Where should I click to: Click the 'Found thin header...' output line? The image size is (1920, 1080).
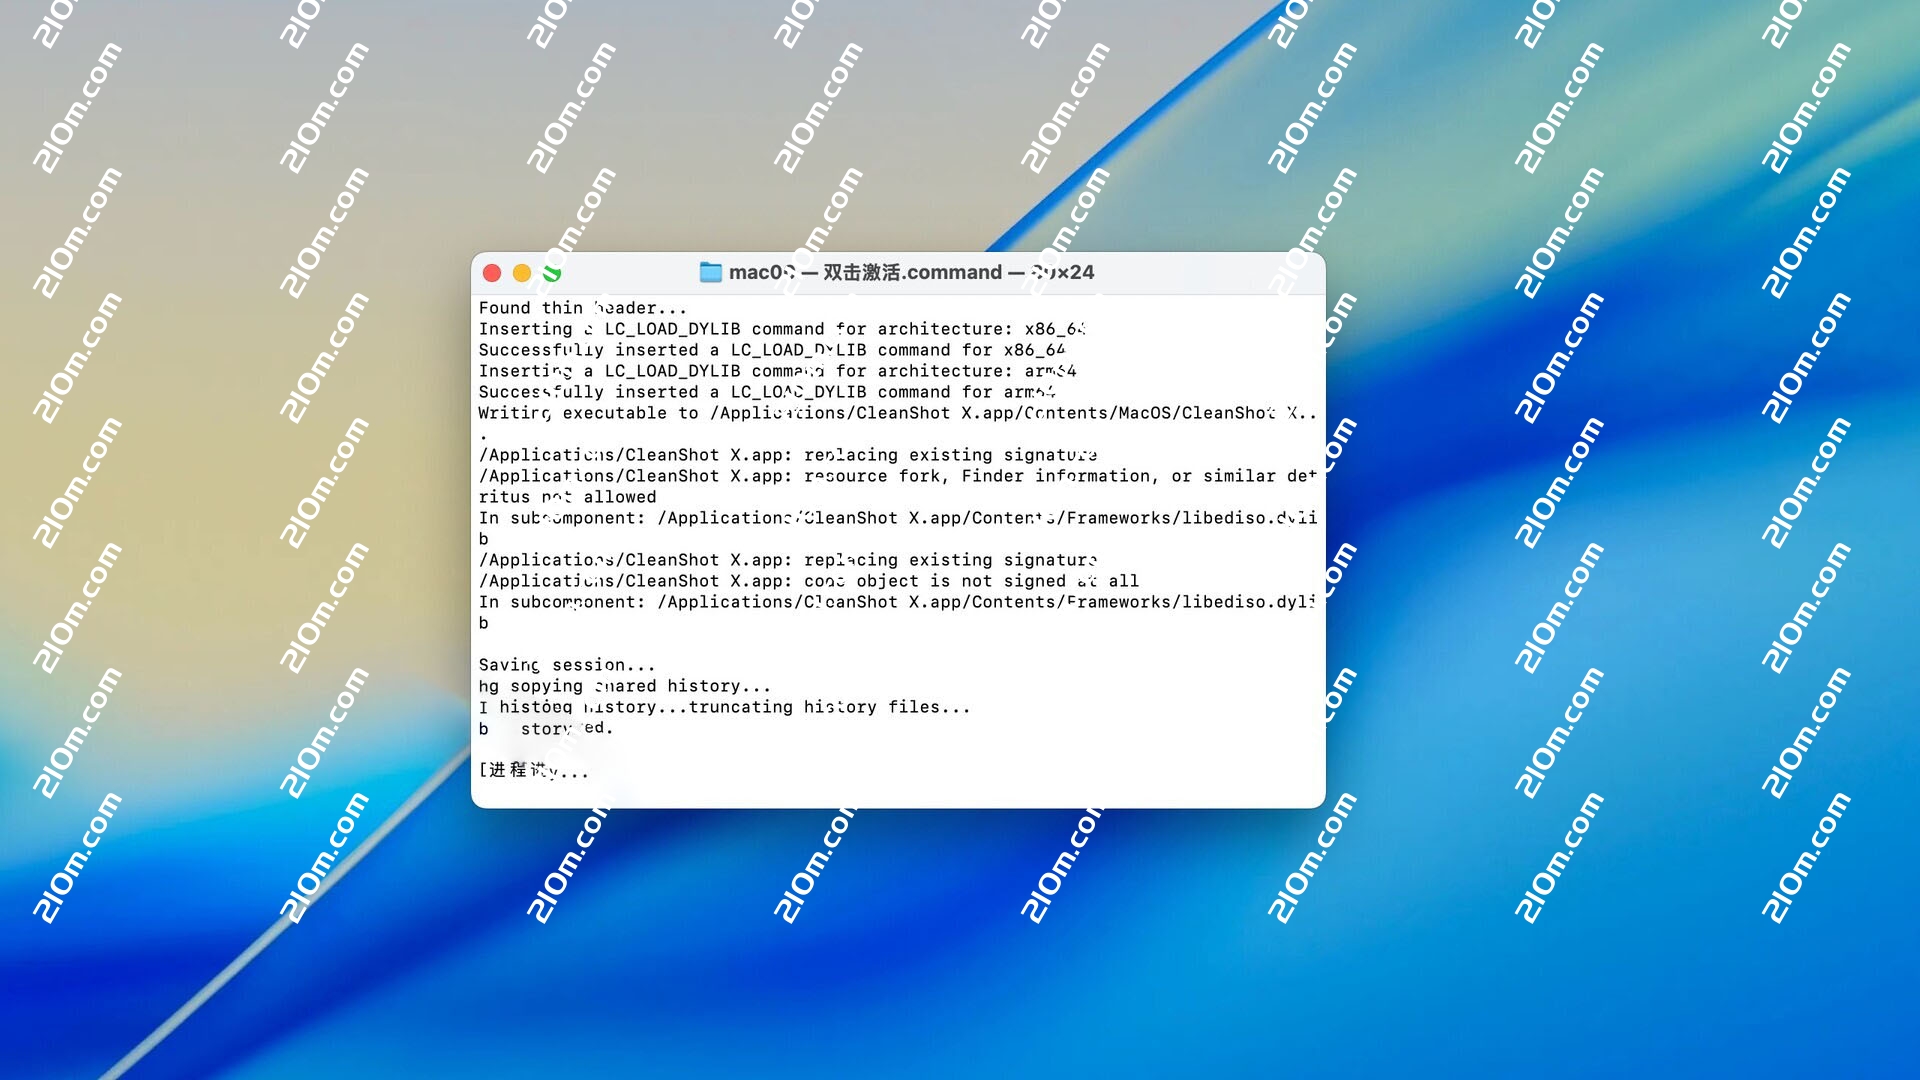coord(582,308)
